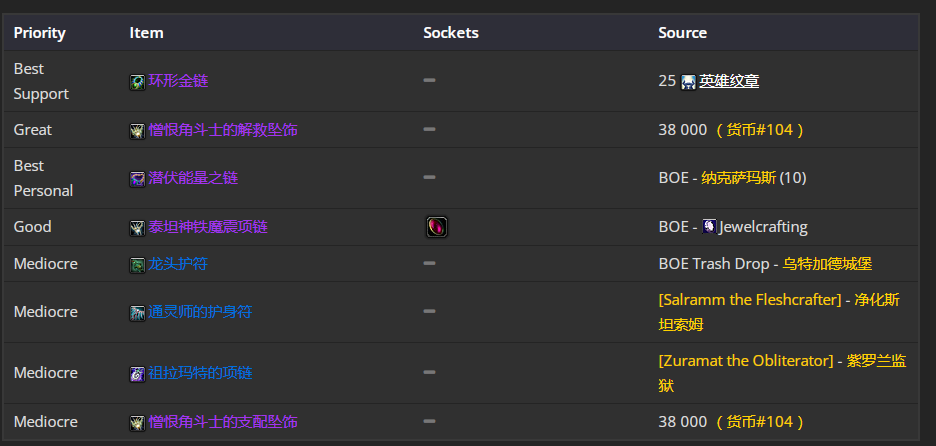
Task: Open the Zuramat the Obliterator link
Action: point(746,361)
